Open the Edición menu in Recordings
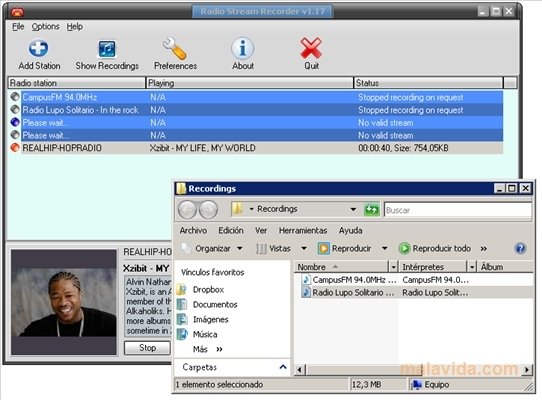 point(231,230)
